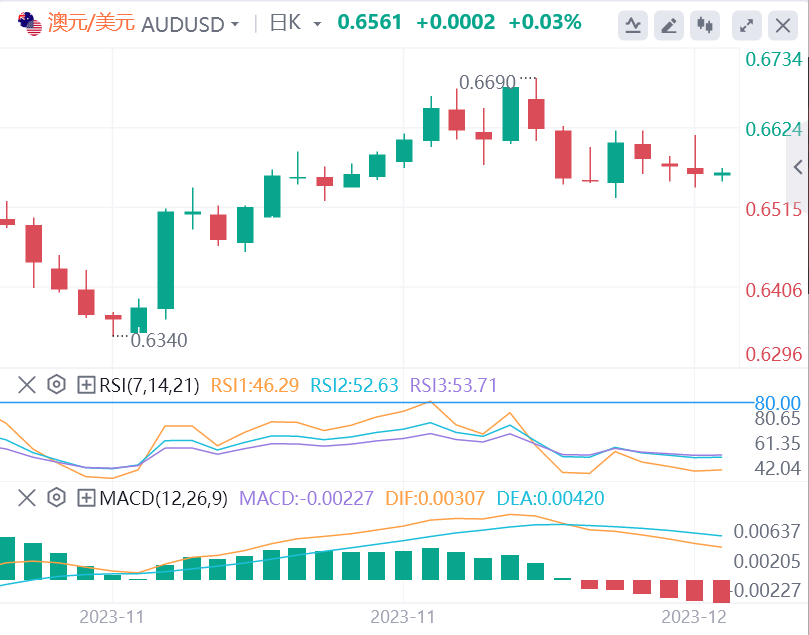Open MACD indicator settings hexagon

click(x=56, y=498)
